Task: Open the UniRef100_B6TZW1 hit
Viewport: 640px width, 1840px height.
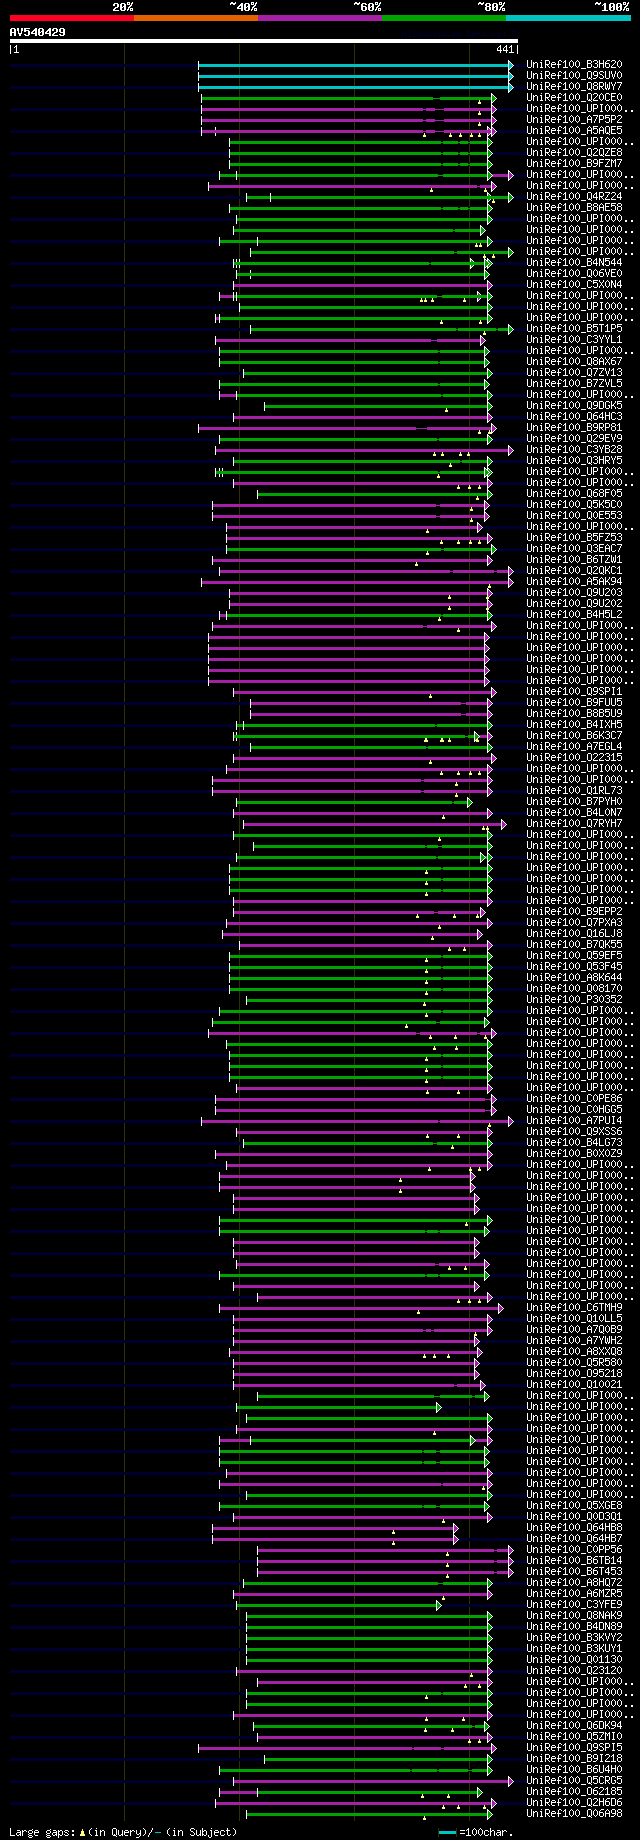Action: point(574,560)
